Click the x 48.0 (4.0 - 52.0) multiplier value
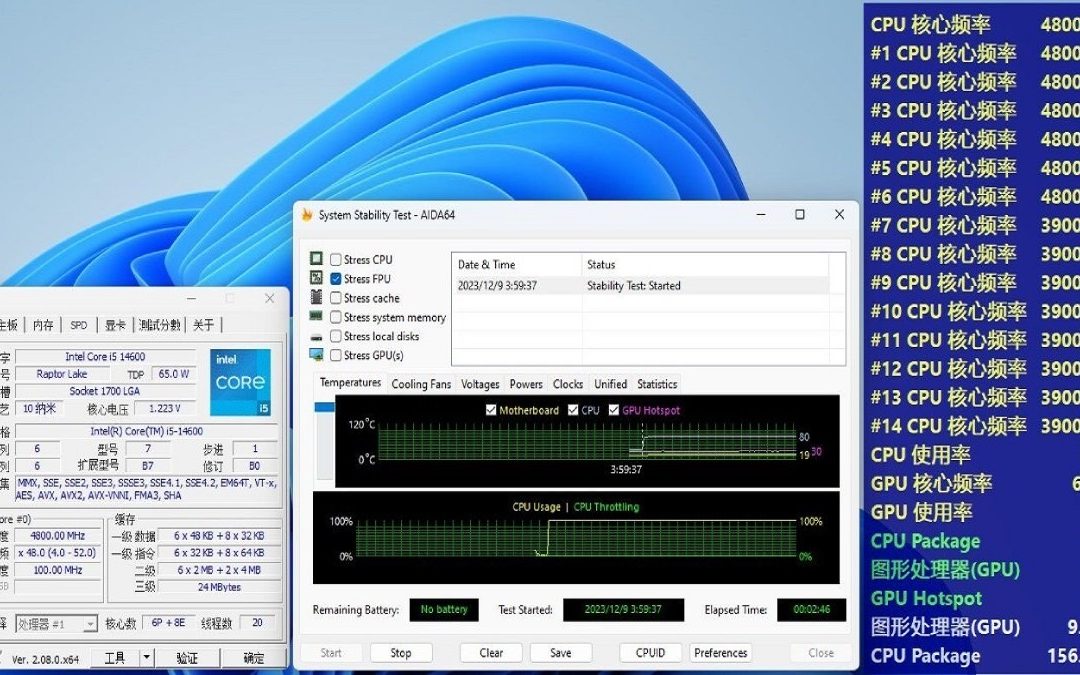 (x=58, y=553)
